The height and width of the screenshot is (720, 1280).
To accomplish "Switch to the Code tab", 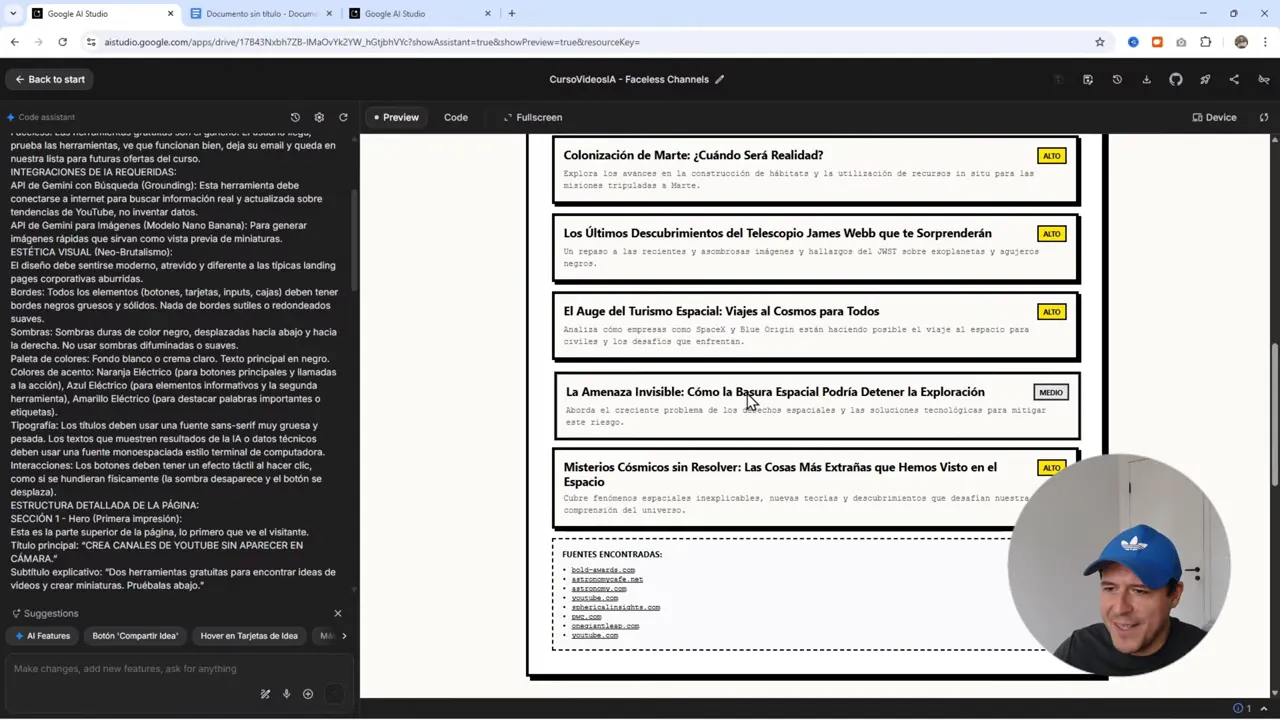I will click(456, 117).
